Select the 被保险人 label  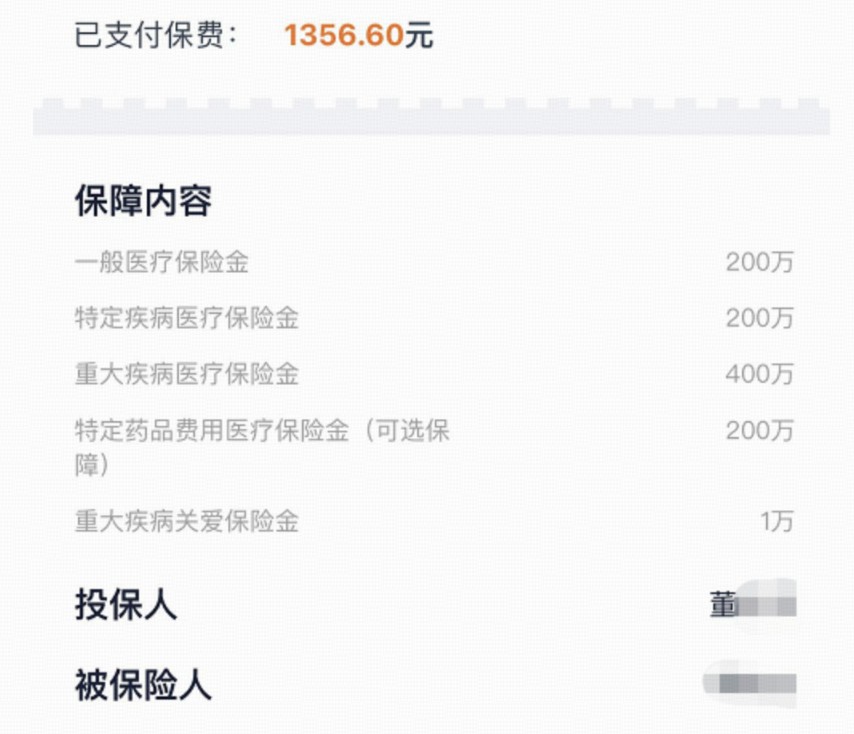143,685
